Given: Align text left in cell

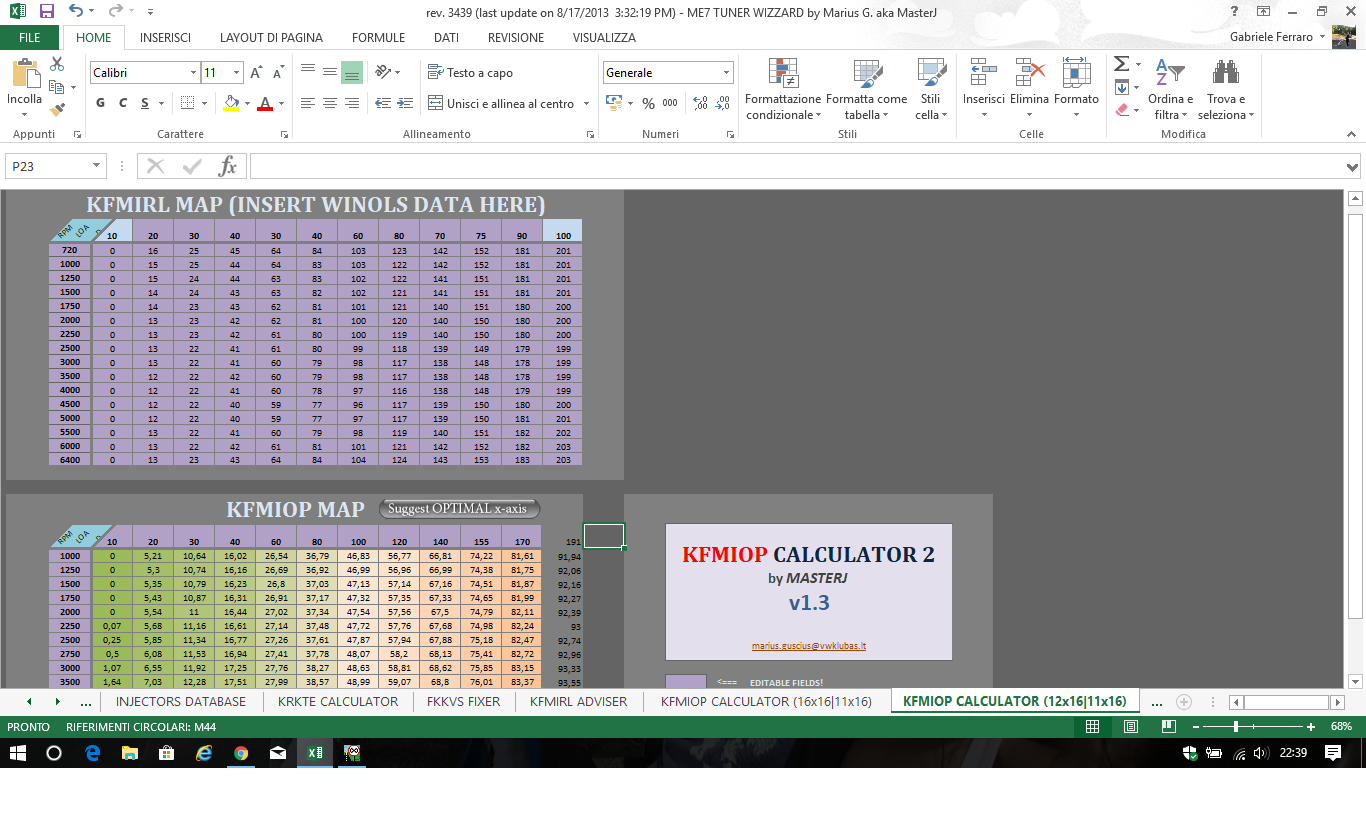Looking at the screenshot, I should coord(307,103).
